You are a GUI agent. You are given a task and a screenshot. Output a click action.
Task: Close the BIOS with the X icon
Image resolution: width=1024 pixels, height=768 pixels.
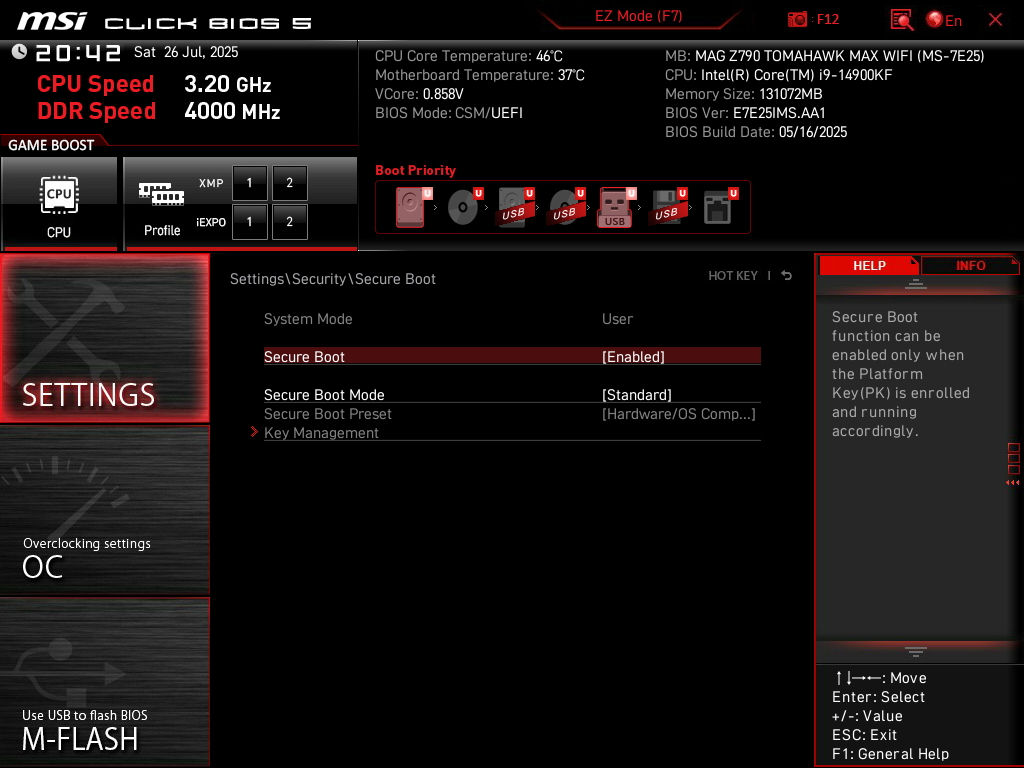[995, 20]
